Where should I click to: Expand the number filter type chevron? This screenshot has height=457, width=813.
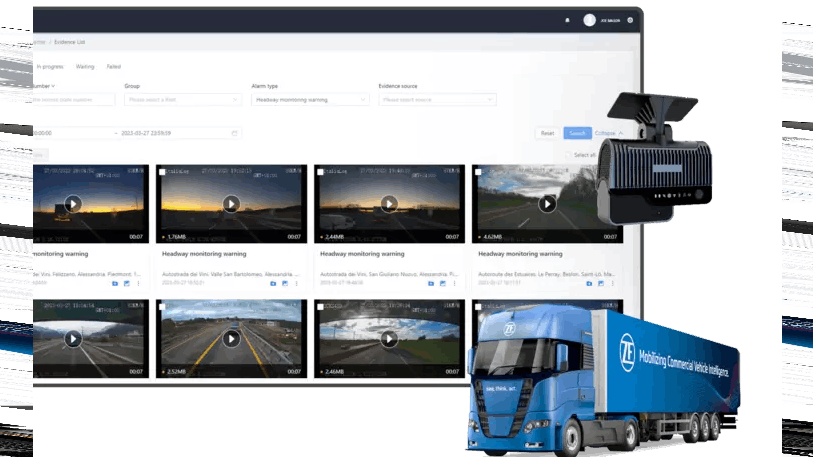point(53,86)
